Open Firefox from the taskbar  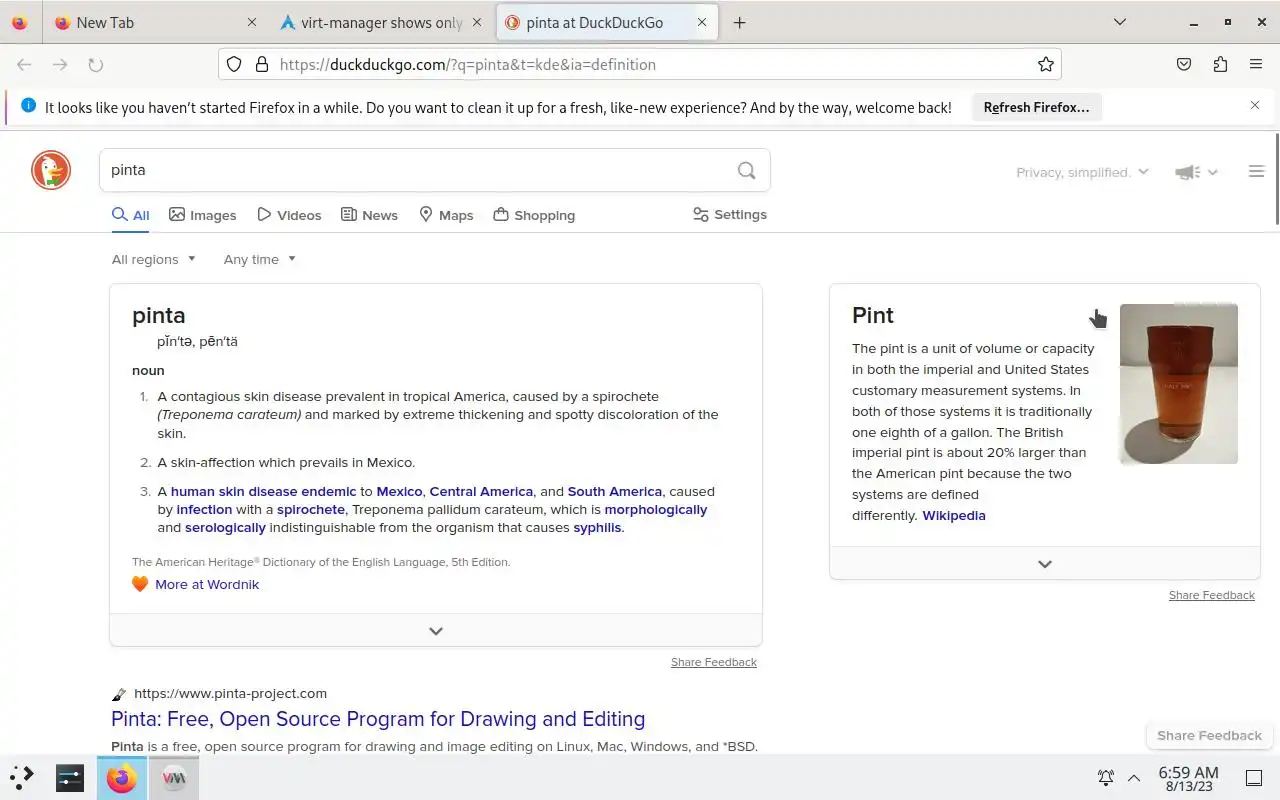pos(122,778)
